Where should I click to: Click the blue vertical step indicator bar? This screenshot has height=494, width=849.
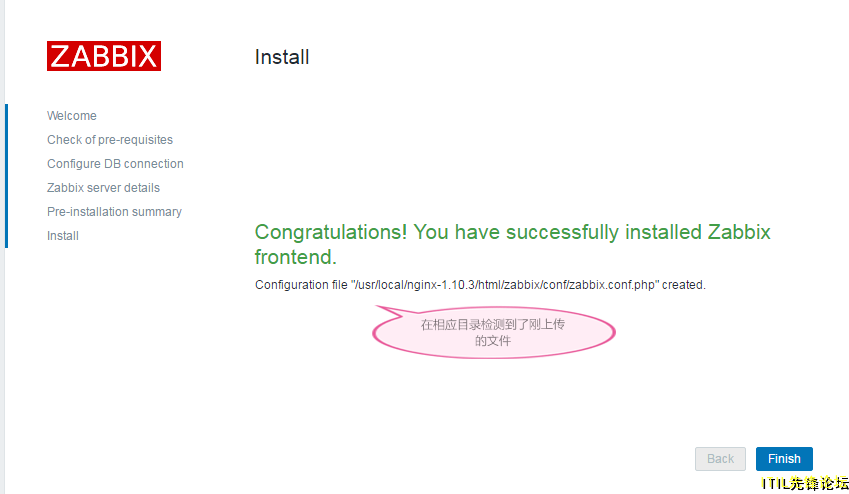(6, 176)
